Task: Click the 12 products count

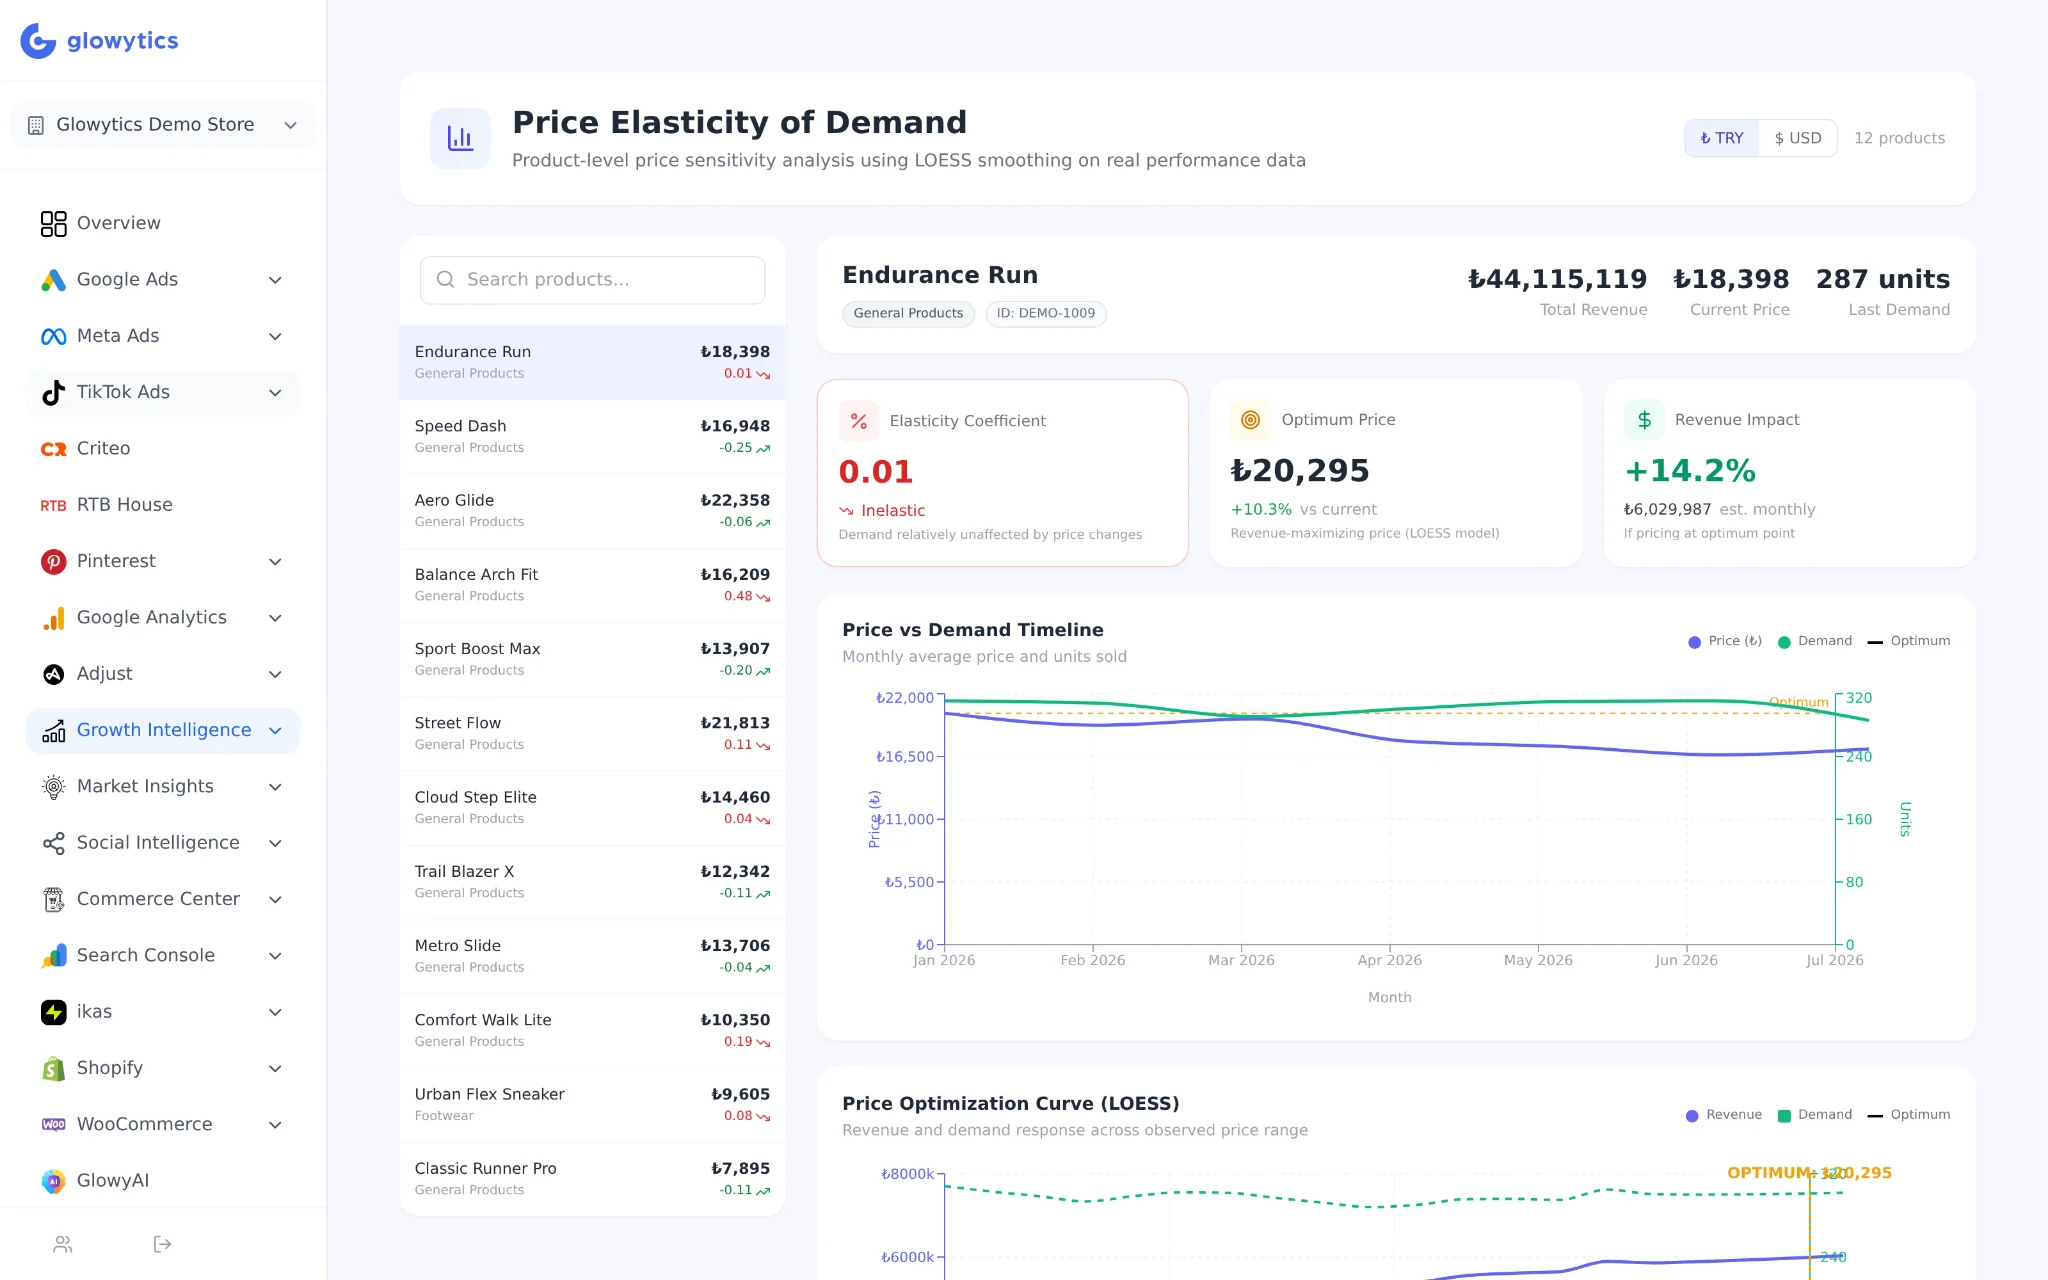Action: click(x=1899, y=138)
